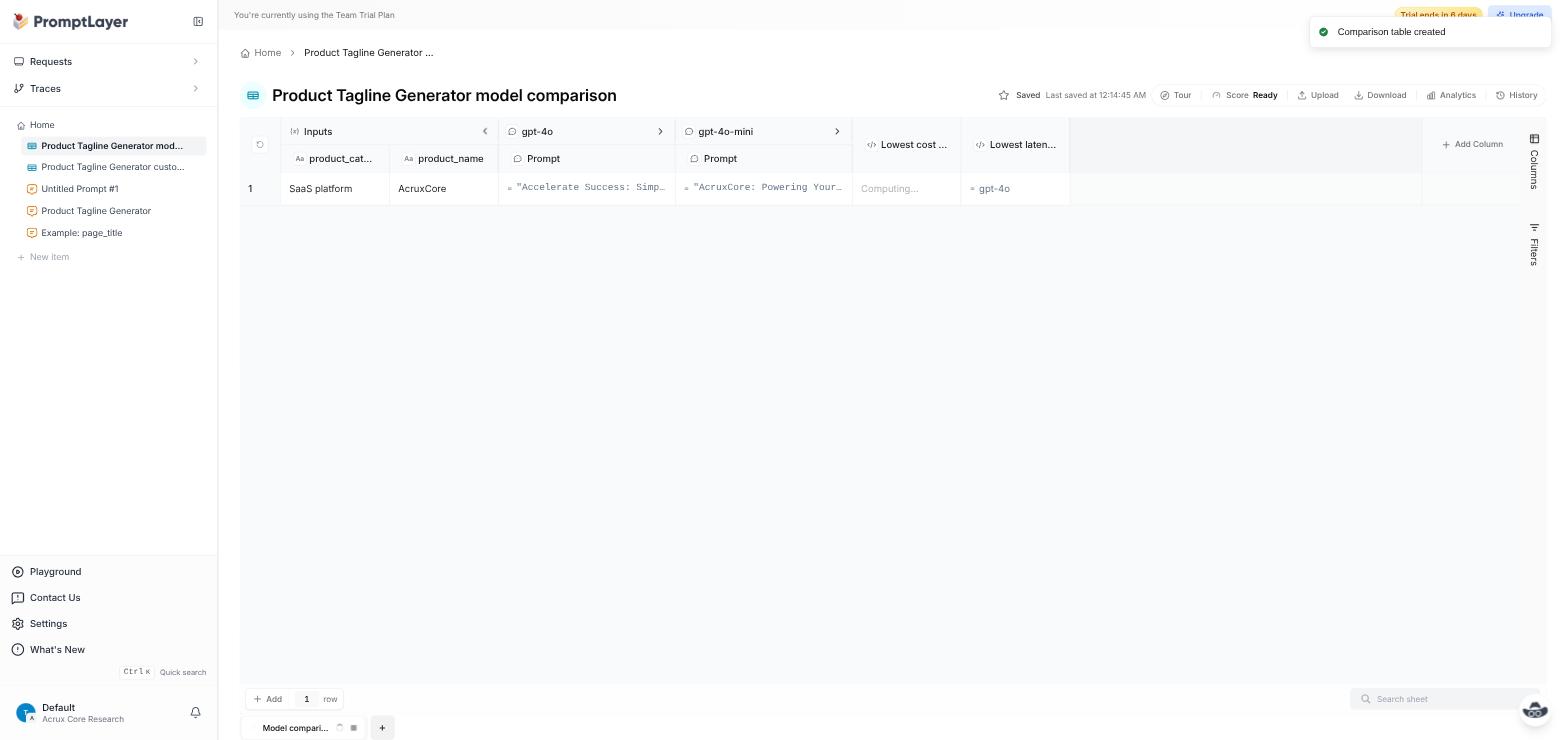Click the Comparison table created notification
This screenshot has height=740, width=1568.
point(1430,32)
